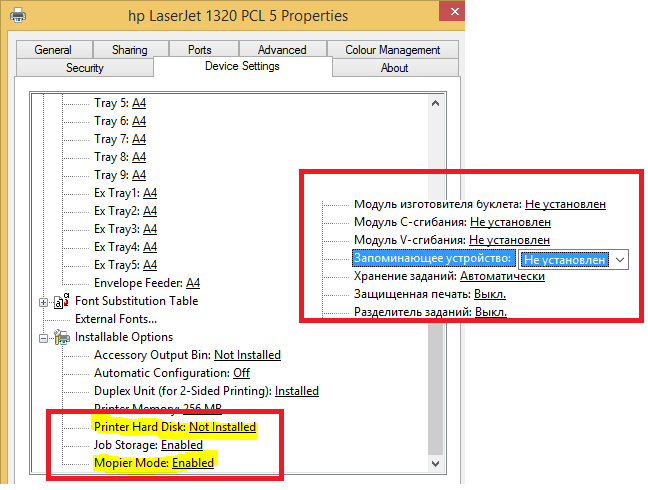Open the General tab
This screenshot has width=648, height=490.
point(54,50)
